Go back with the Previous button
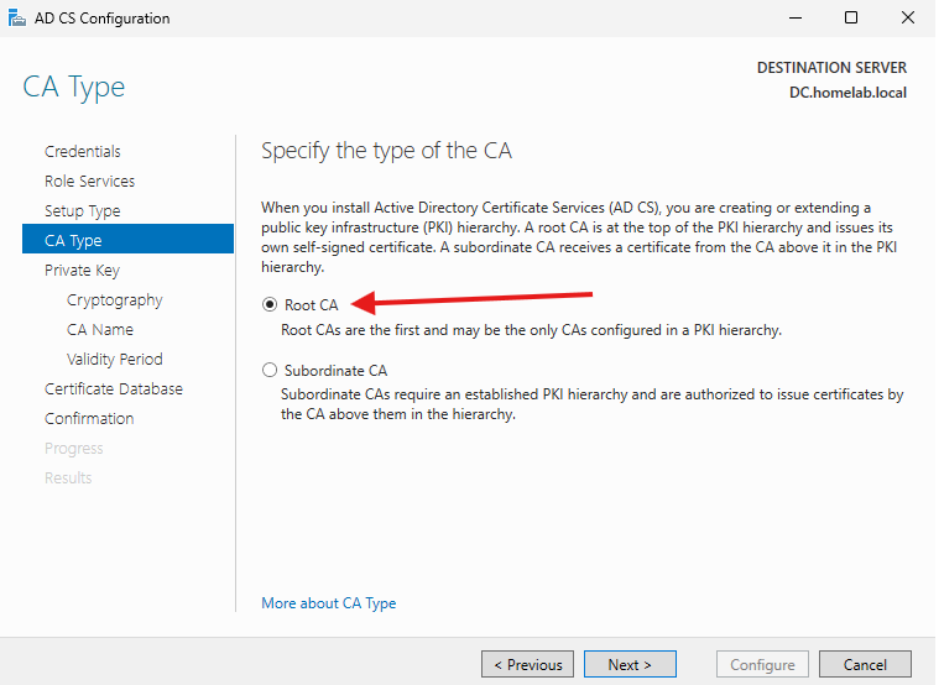 point(527,664)
